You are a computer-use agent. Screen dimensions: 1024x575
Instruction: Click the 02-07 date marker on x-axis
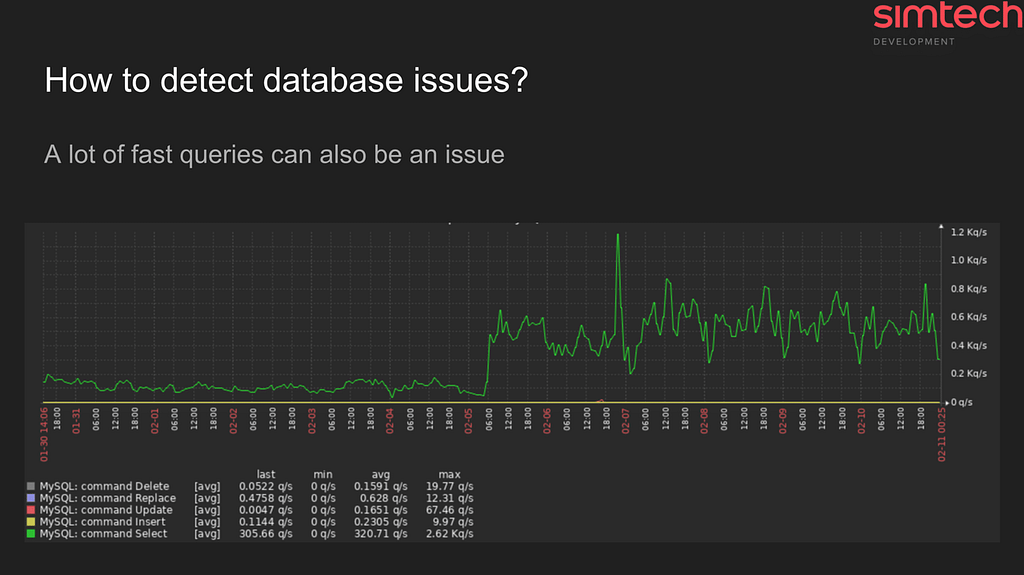[626, 419]
